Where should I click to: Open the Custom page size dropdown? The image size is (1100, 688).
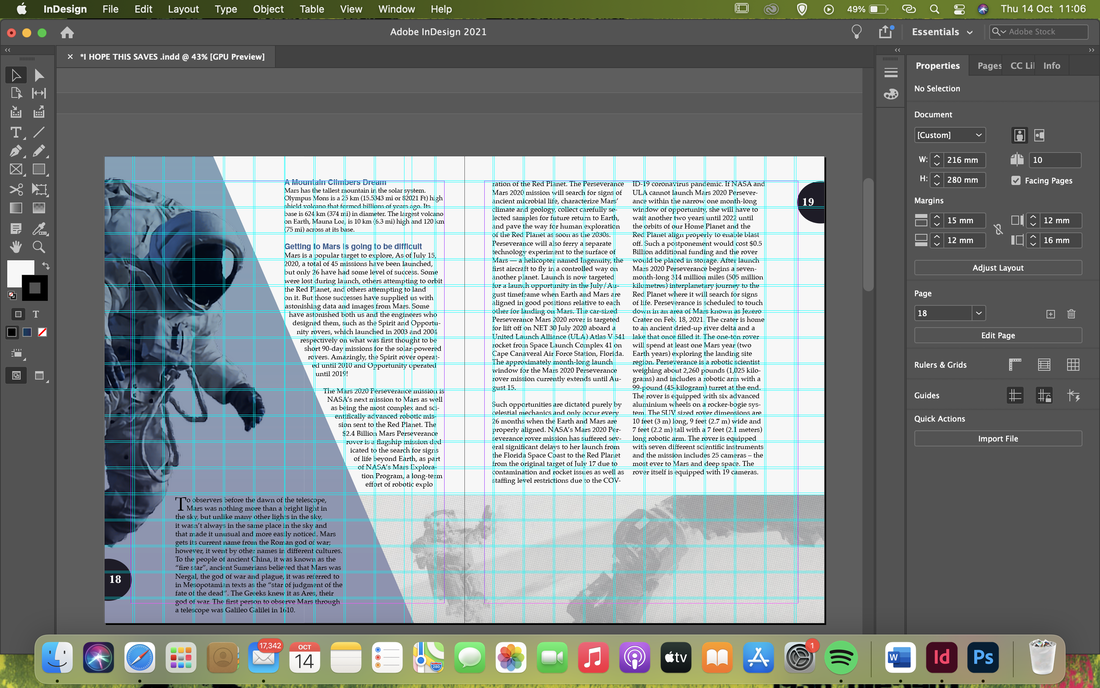coord(950,135)
